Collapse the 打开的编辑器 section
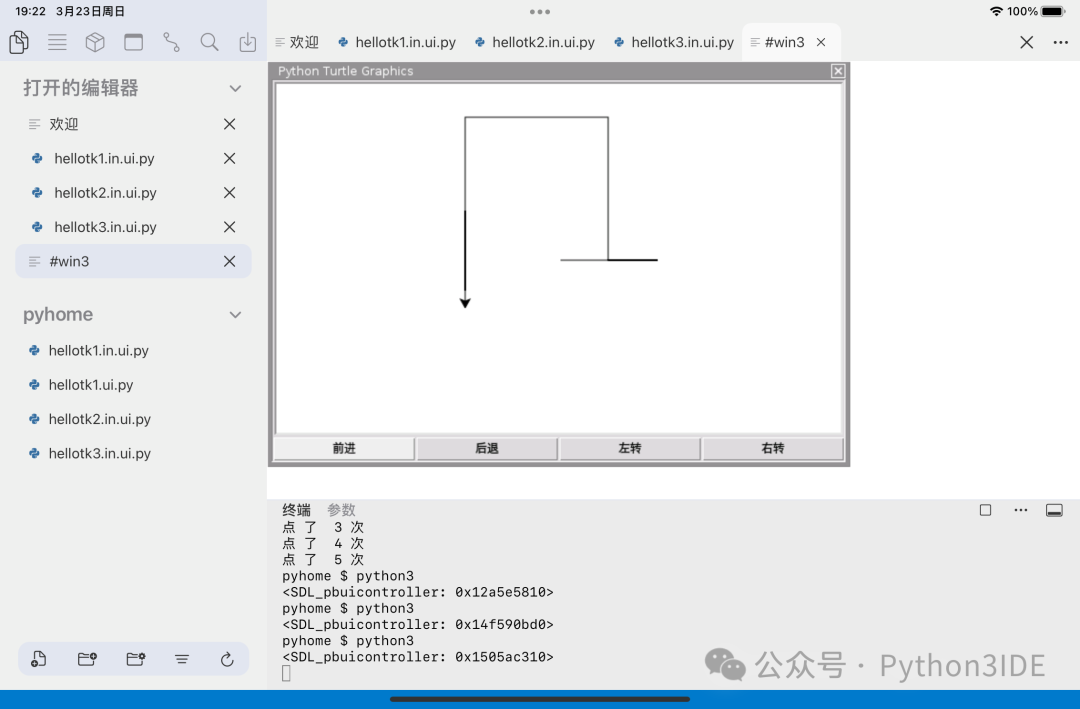 pos(235,88)
